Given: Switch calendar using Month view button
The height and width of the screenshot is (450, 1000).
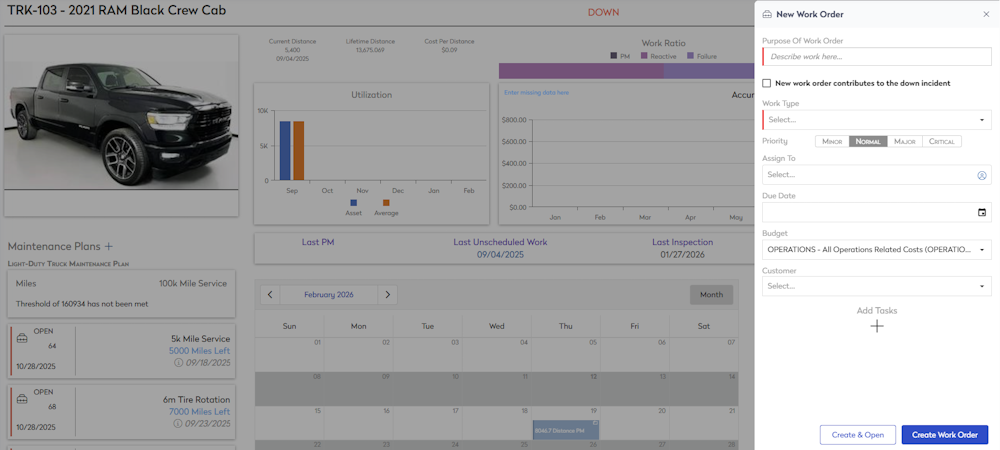Looking at the screenshot, I should (711, 294).
